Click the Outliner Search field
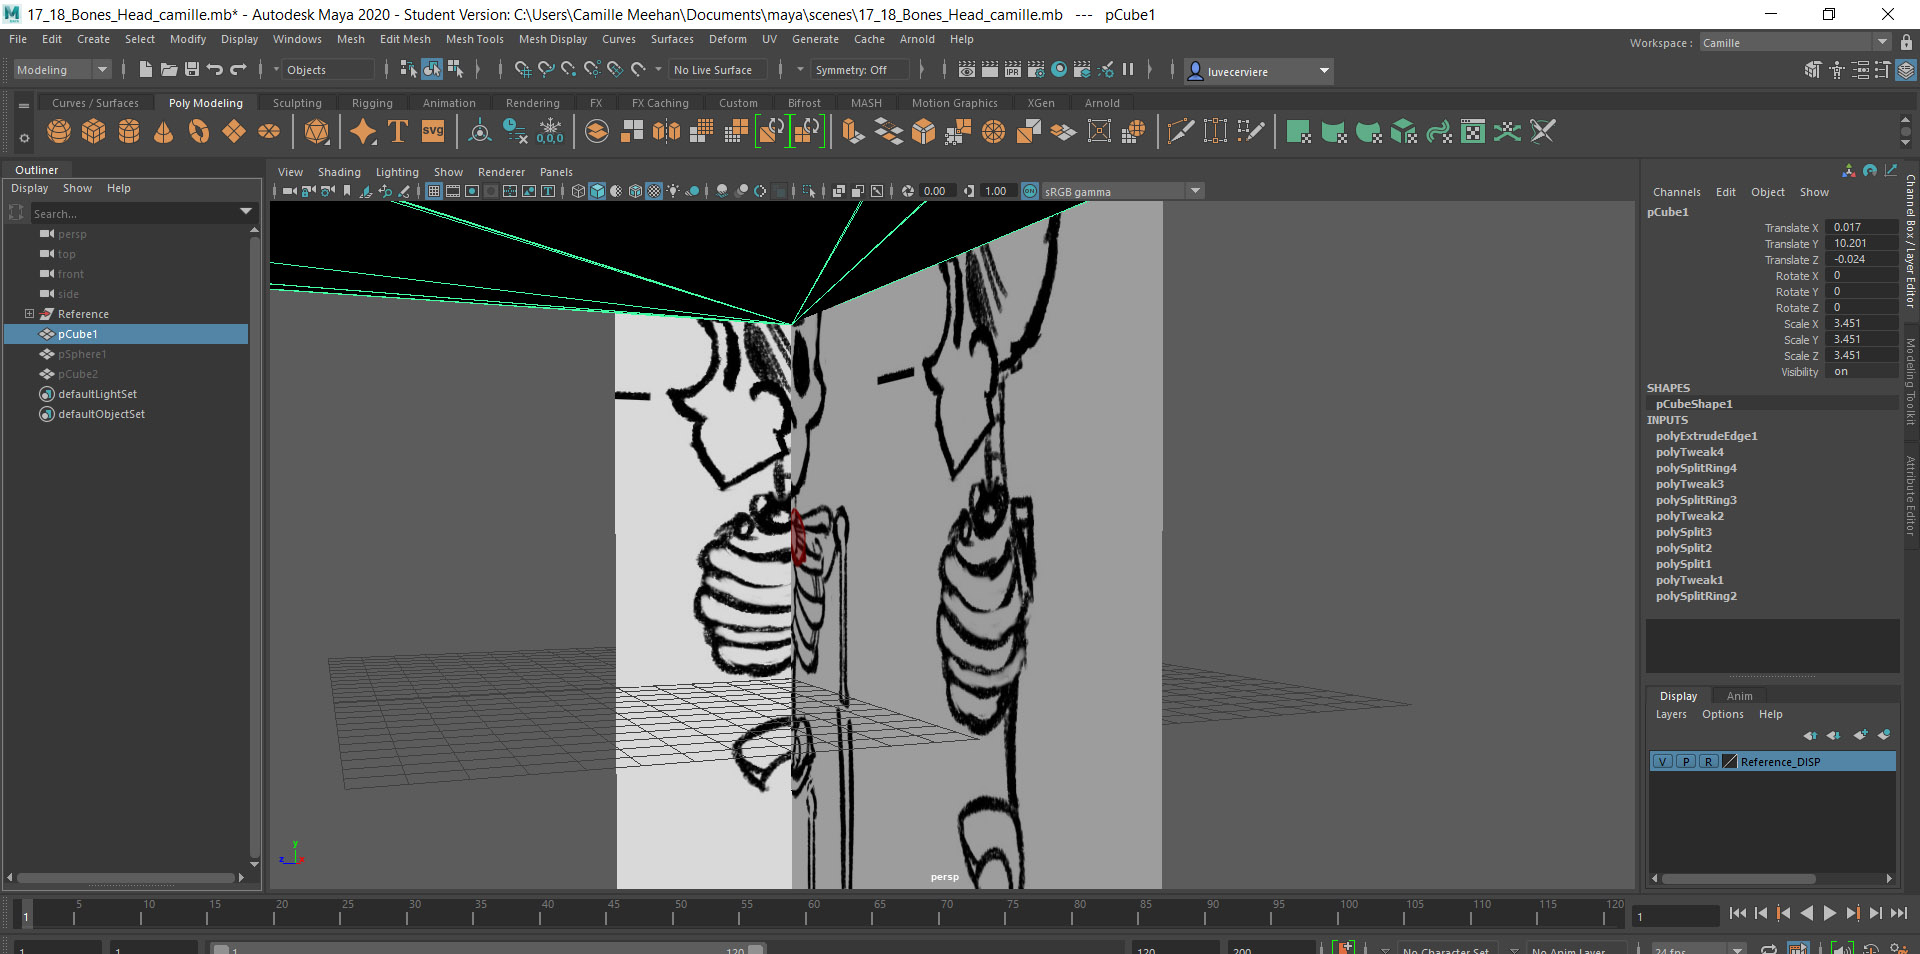The width and height of the screenshot is (1920, 954). tap(135, 213)
